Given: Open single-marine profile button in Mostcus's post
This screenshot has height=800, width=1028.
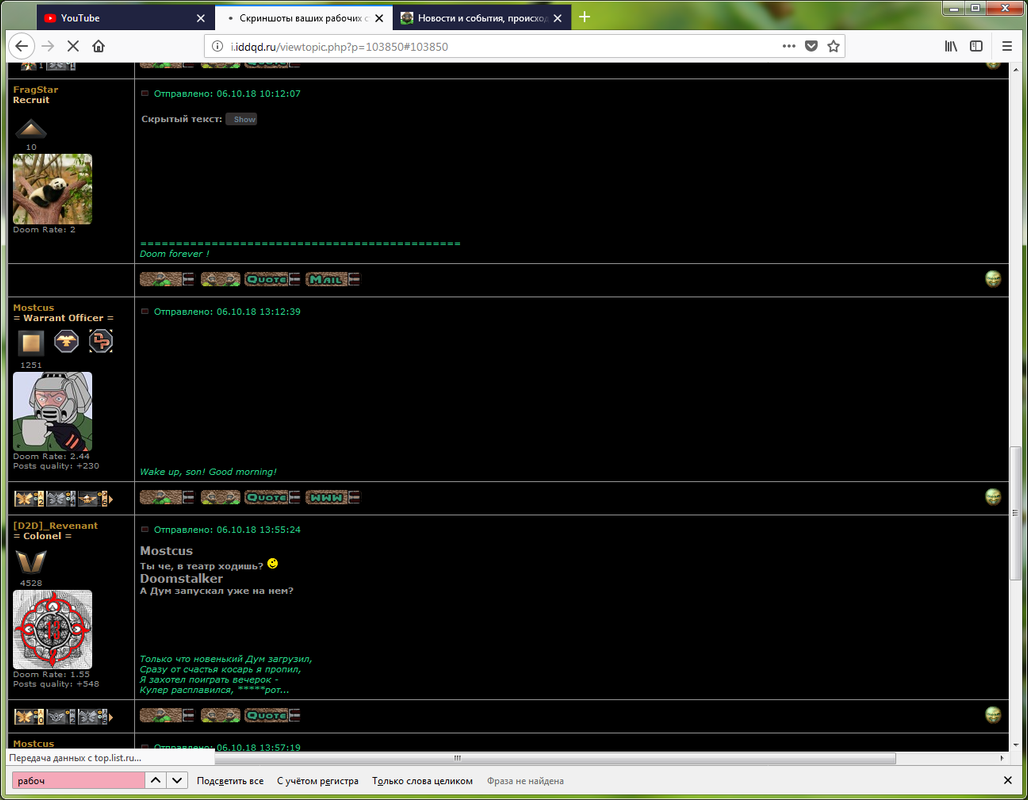Looking at the screenshot, I should tap(167, 498).
